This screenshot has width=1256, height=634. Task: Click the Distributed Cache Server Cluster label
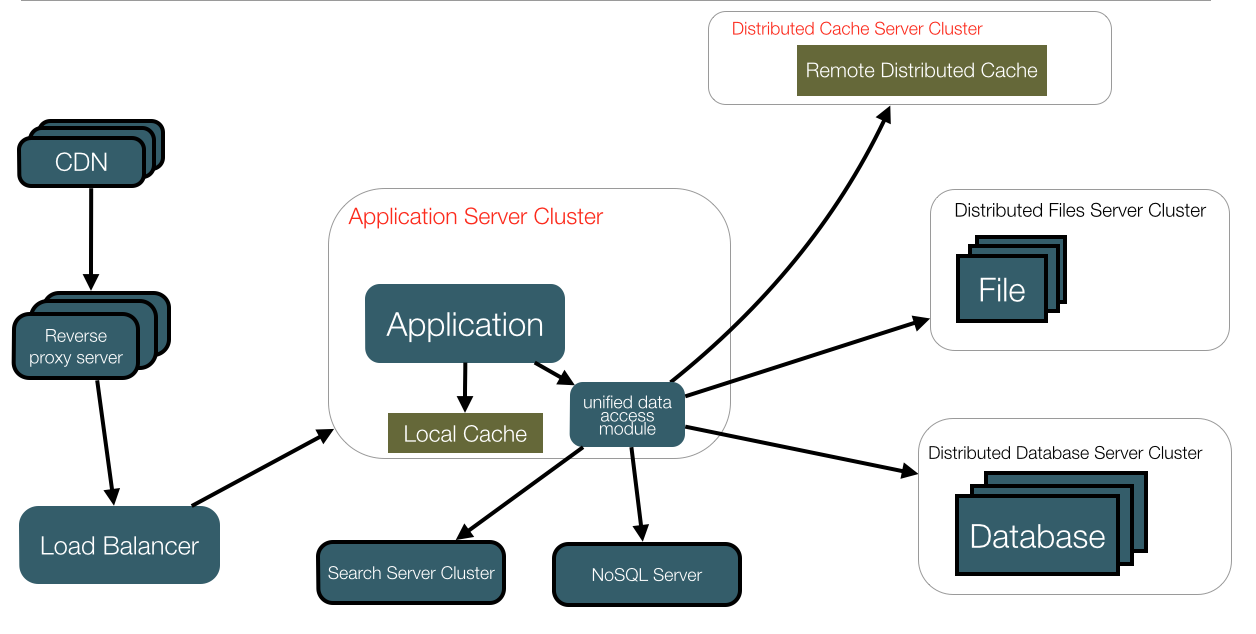click(857, 29)
